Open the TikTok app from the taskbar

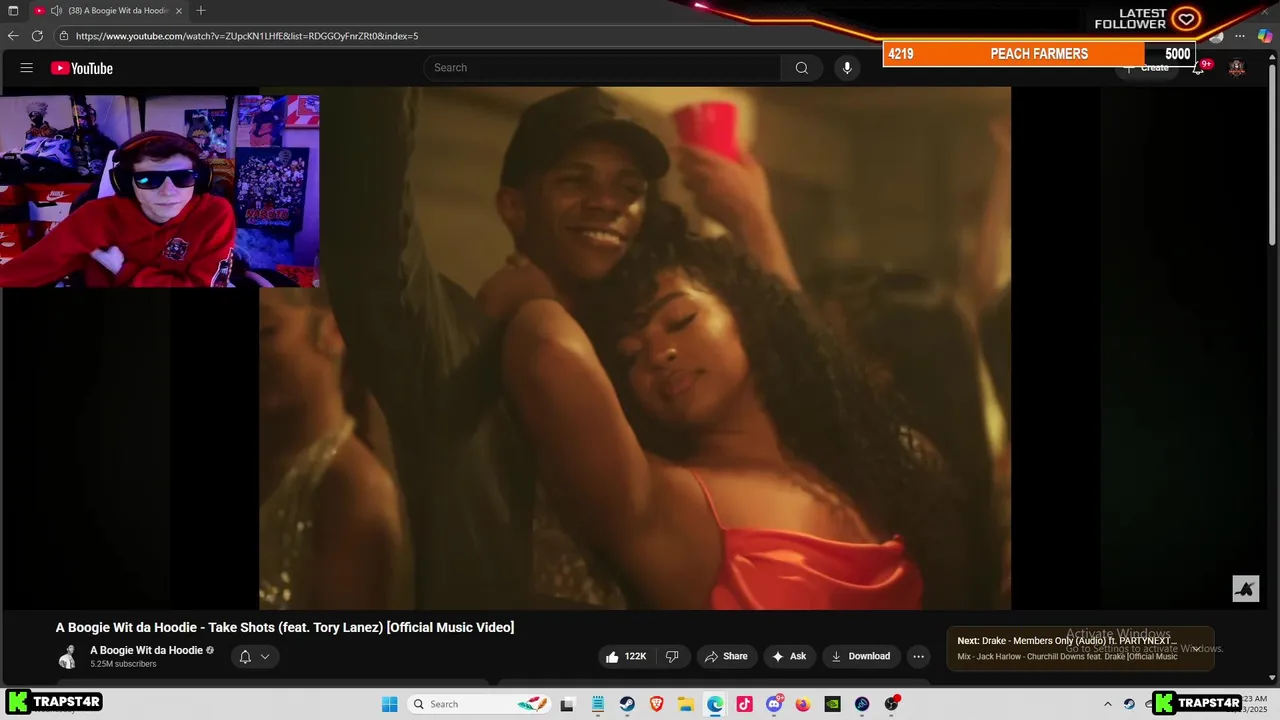(744, 704)
